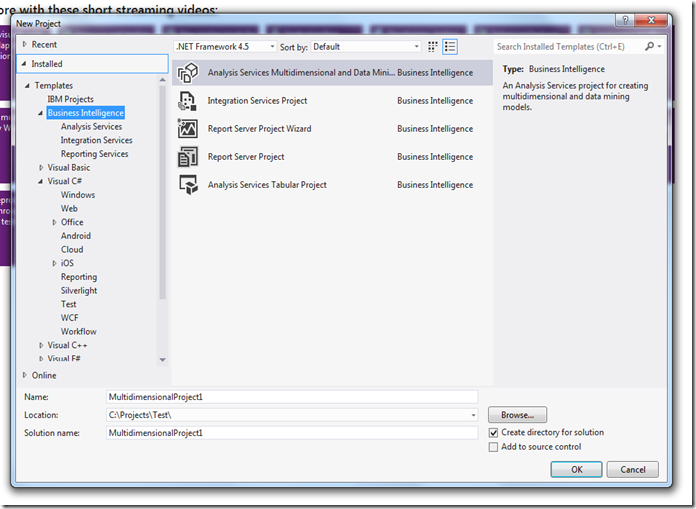Screen dimensions: 696x509
Task: Select the Analysis Services Multidimensional project icon
Action: point(188,73)
